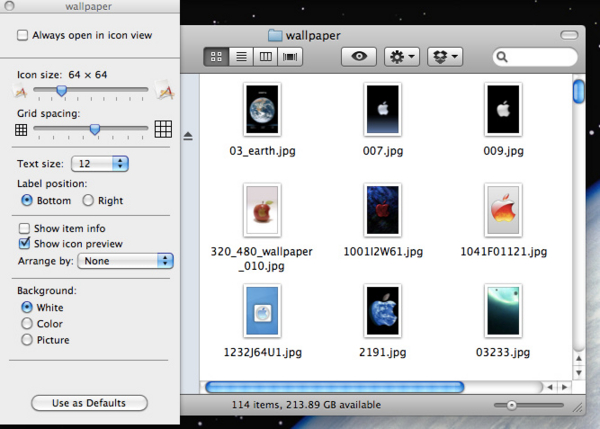Enable Always open in icon view
The height and width of the screenshot is (429, 600).
[23, 35]
